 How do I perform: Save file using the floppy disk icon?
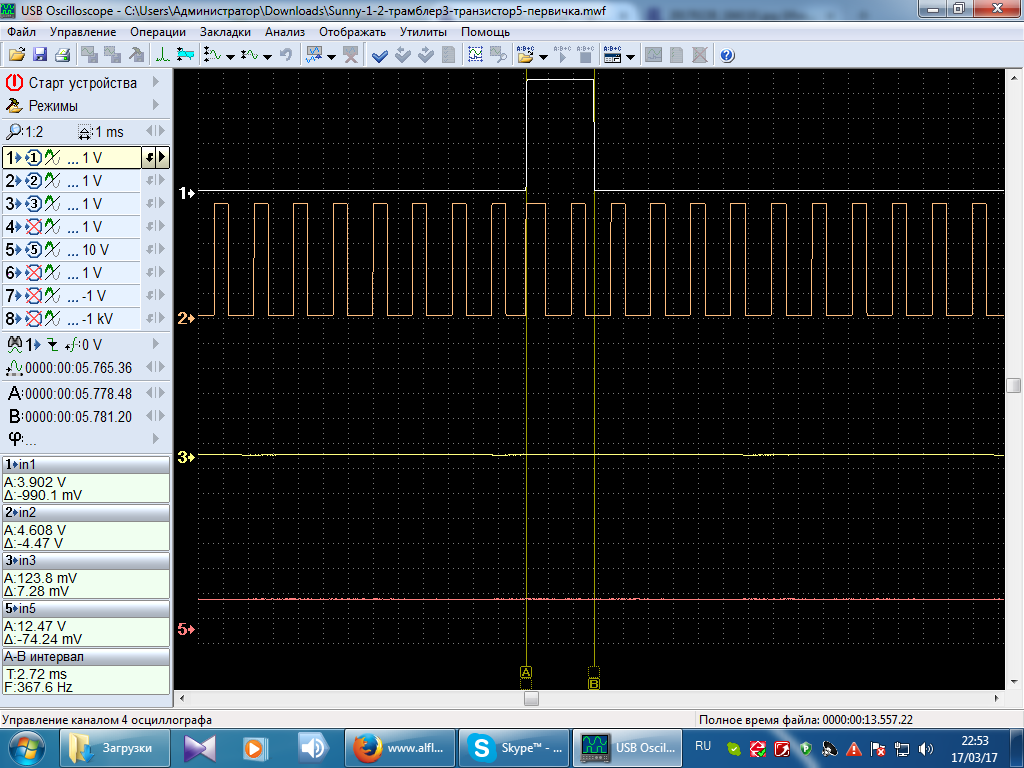(40, 55)
